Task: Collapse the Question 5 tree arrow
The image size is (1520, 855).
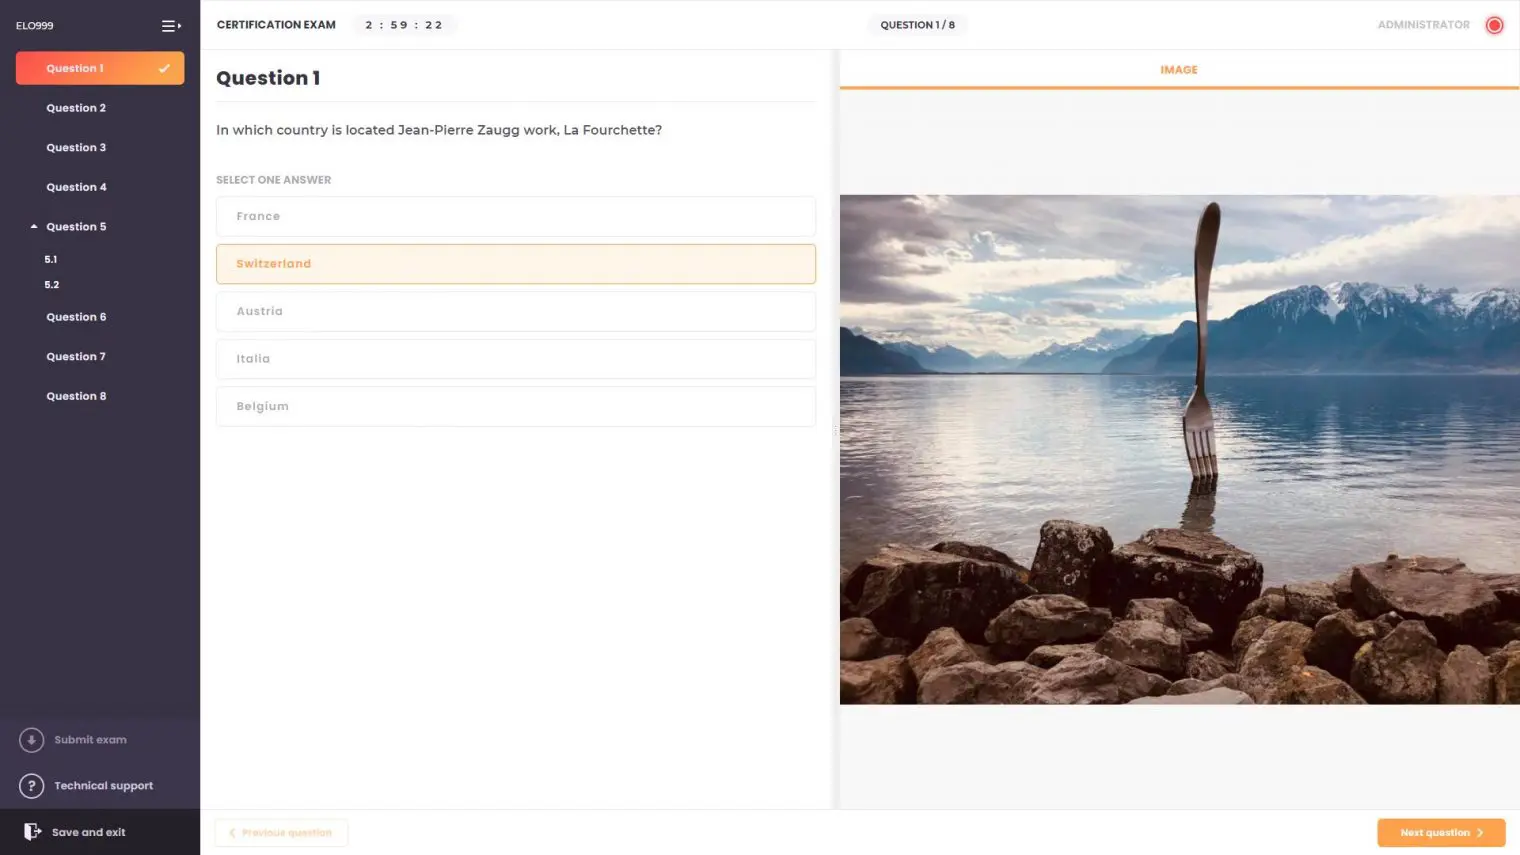Action: [34, 227]
